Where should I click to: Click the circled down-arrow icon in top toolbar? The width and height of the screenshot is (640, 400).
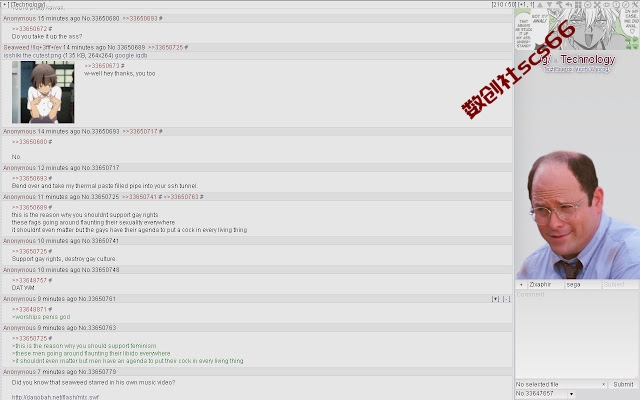click(587, 4)
